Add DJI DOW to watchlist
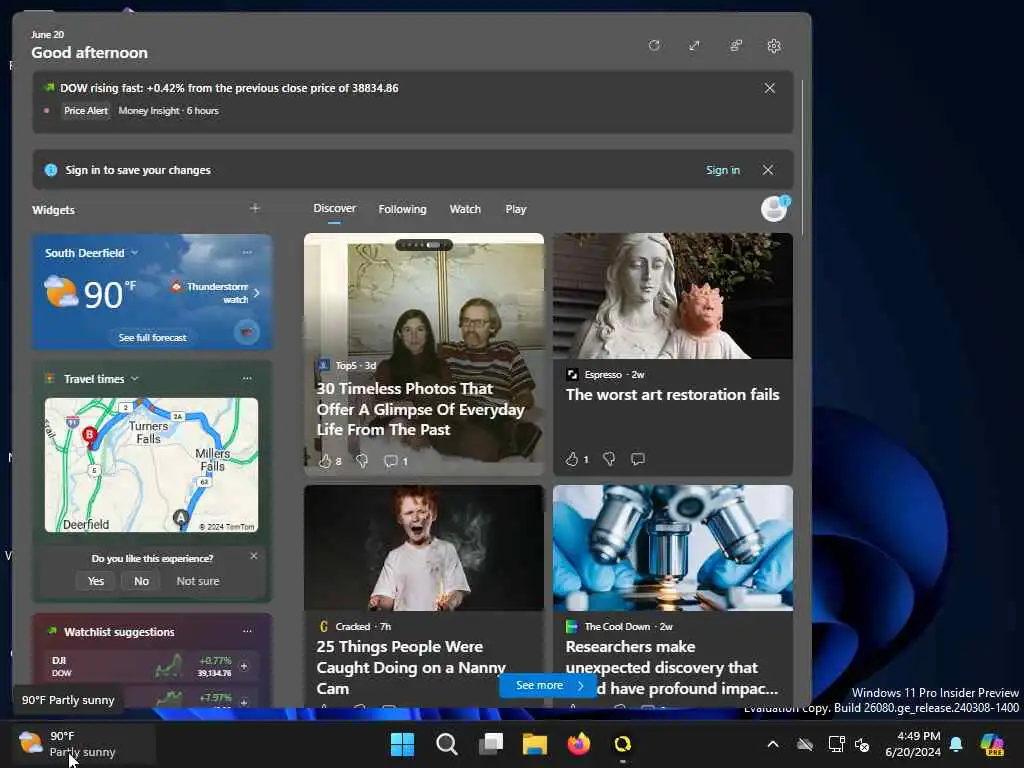 (244, 666)
